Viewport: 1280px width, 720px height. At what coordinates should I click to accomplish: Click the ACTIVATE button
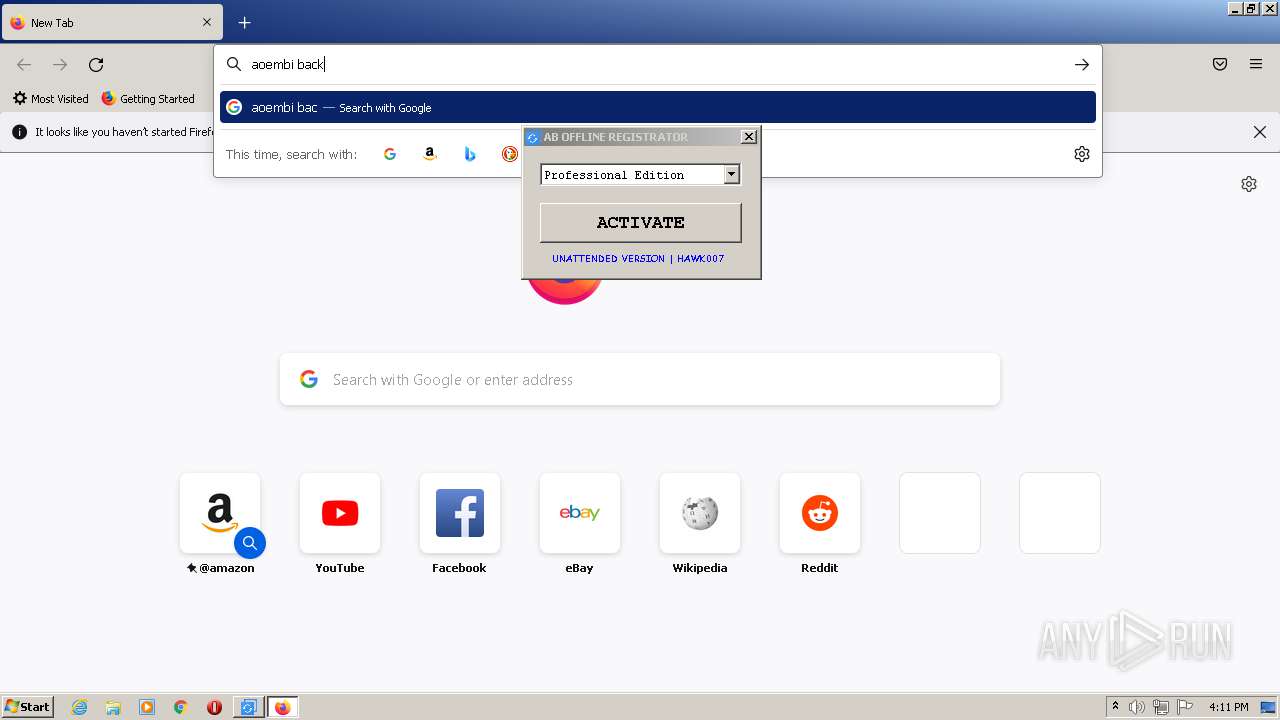641,222
